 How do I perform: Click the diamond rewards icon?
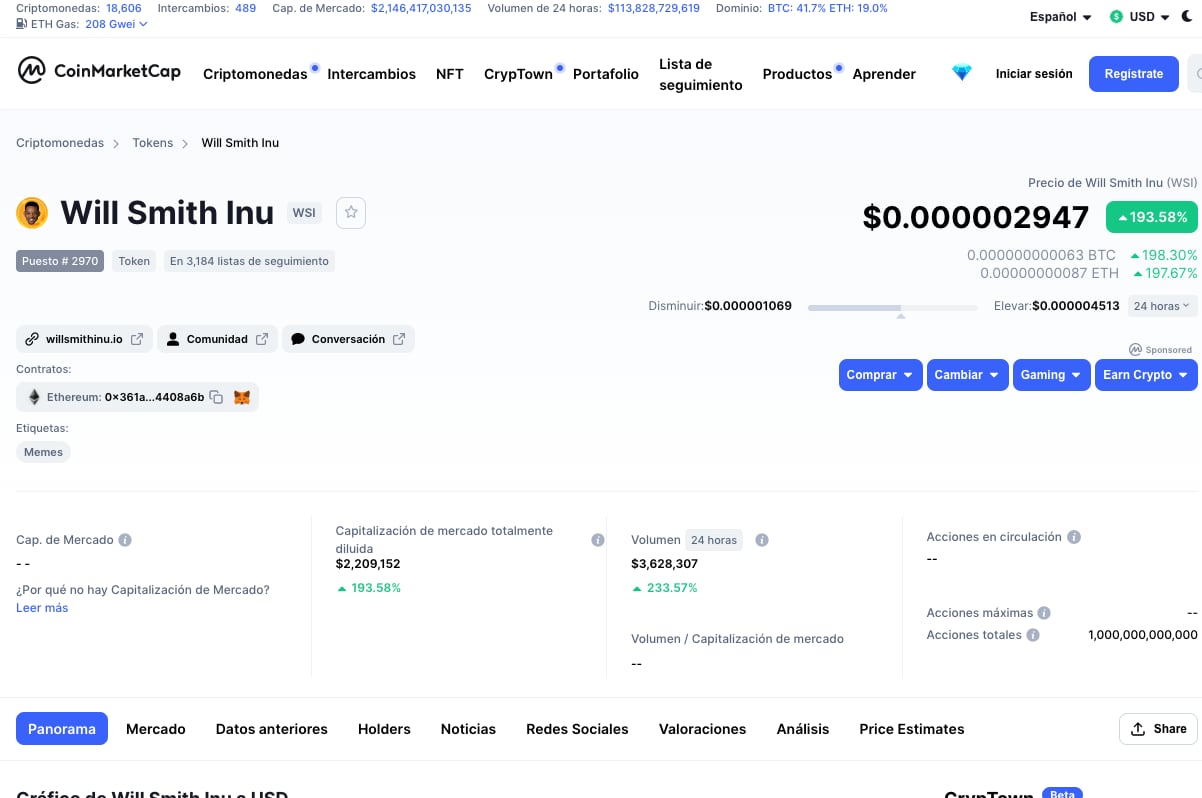961,73
